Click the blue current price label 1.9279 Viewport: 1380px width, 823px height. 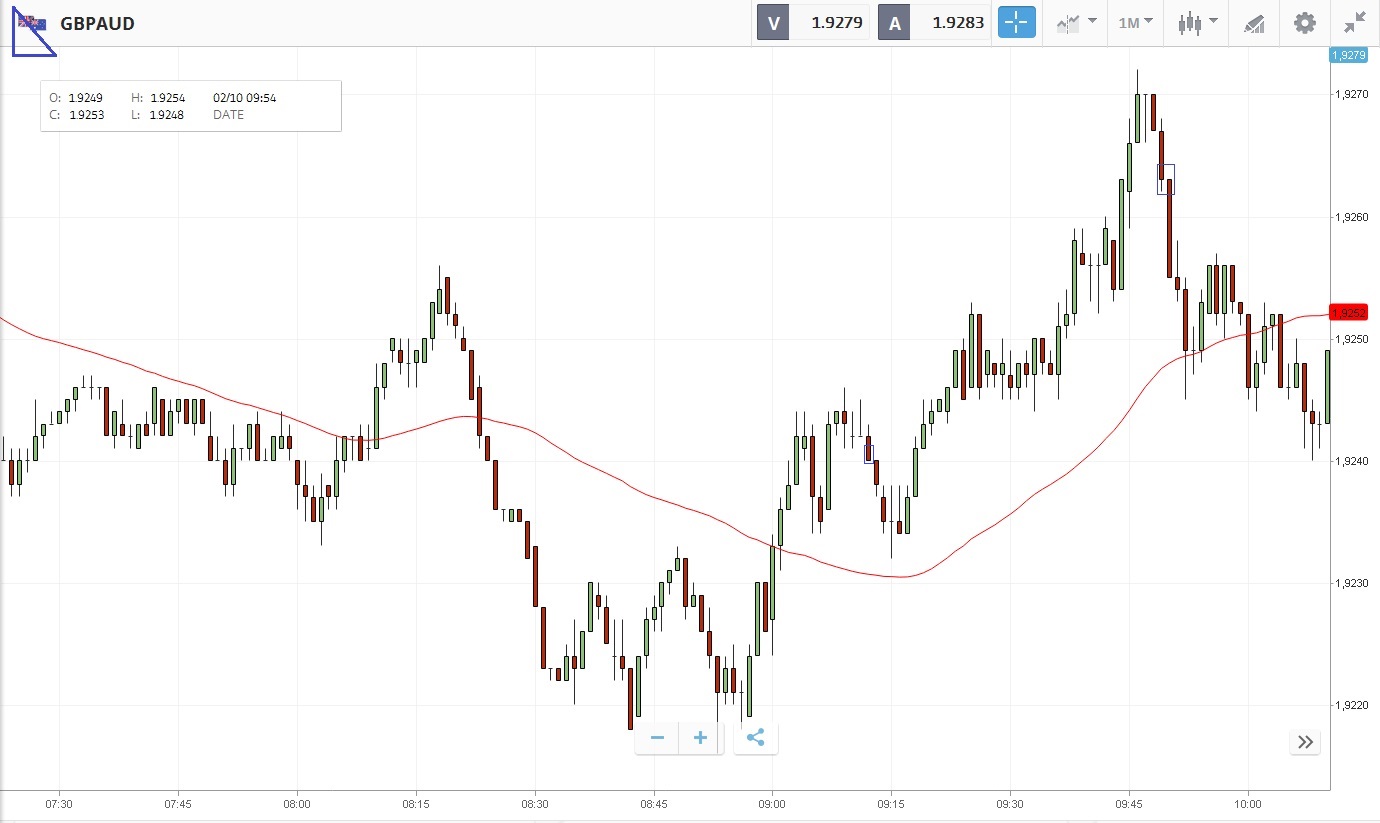point(1348,55)
